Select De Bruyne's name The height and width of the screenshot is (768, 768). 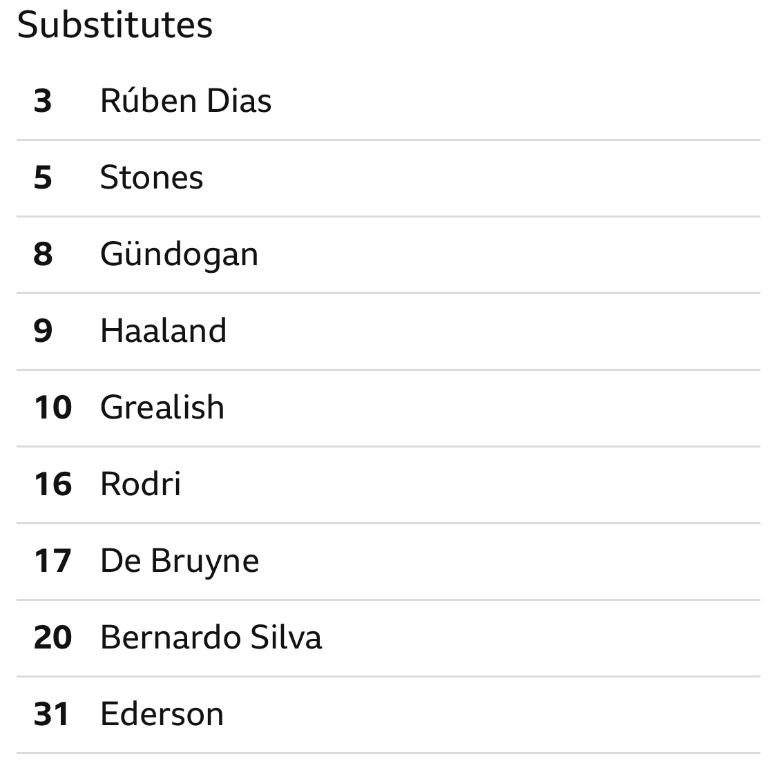(179, 561)
